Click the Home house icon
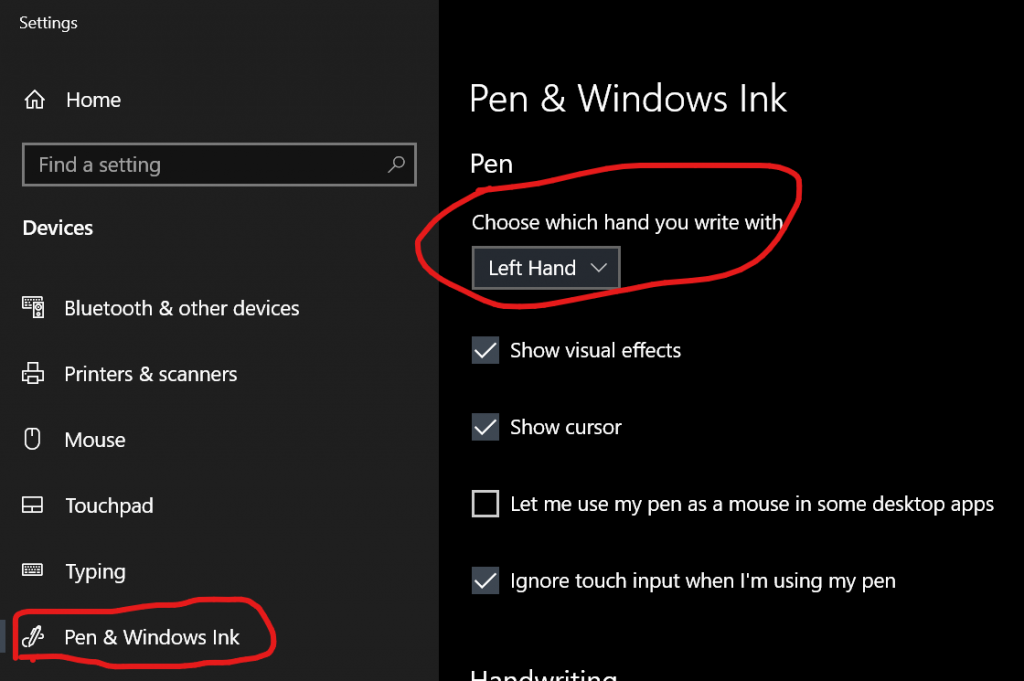Image resolution: width=1024 pixels, height=681 pixels. coord(35,100)
